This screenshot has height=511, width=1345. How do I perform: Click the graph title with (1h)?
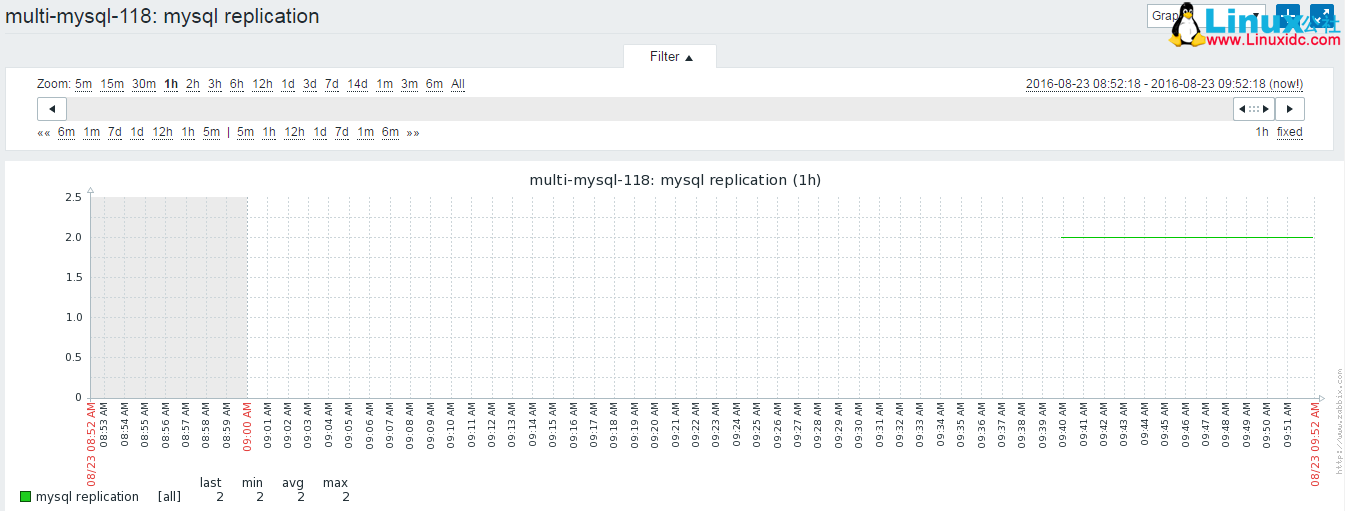pos(675,180)
